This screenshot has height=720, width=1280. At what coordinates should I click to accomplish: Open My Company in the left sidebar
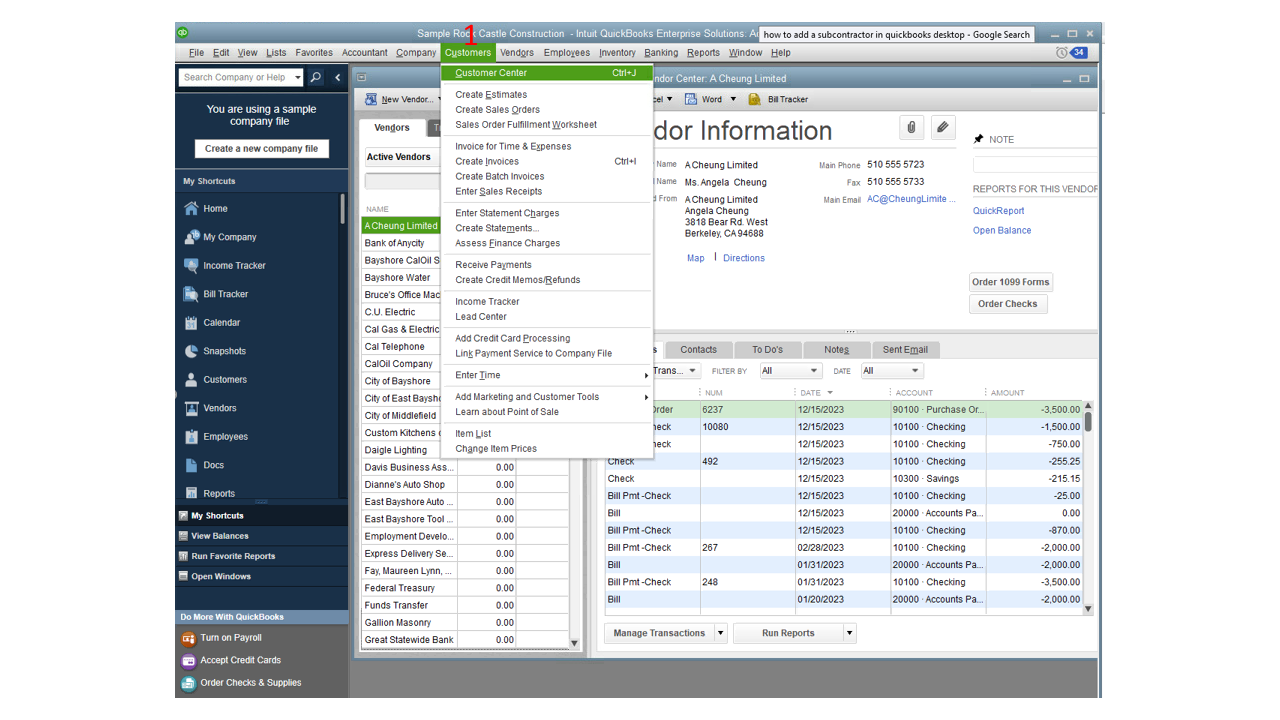click(x=229, y=237)
